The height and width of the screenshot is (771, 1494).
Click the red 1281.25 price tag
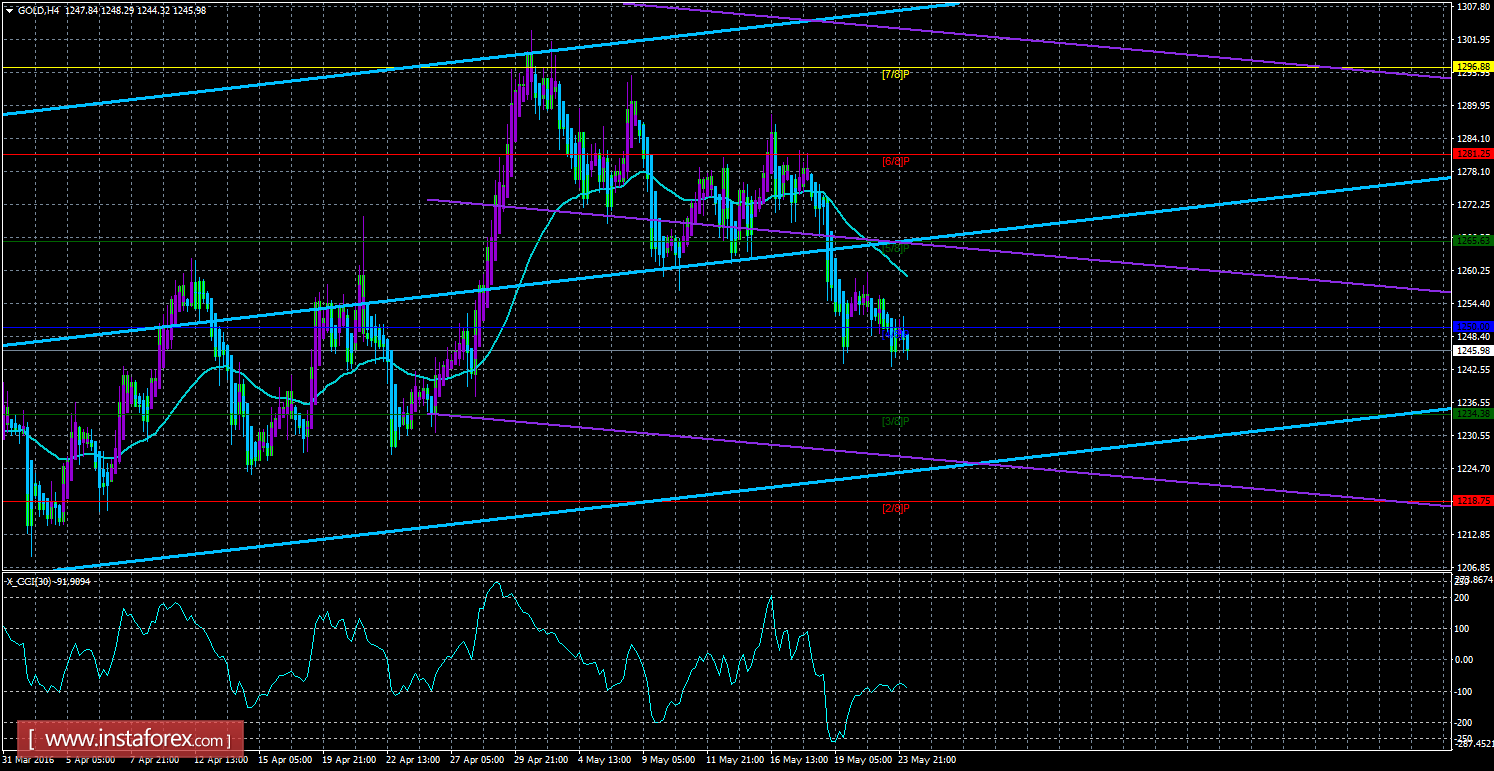click(x=1472, y=154)
